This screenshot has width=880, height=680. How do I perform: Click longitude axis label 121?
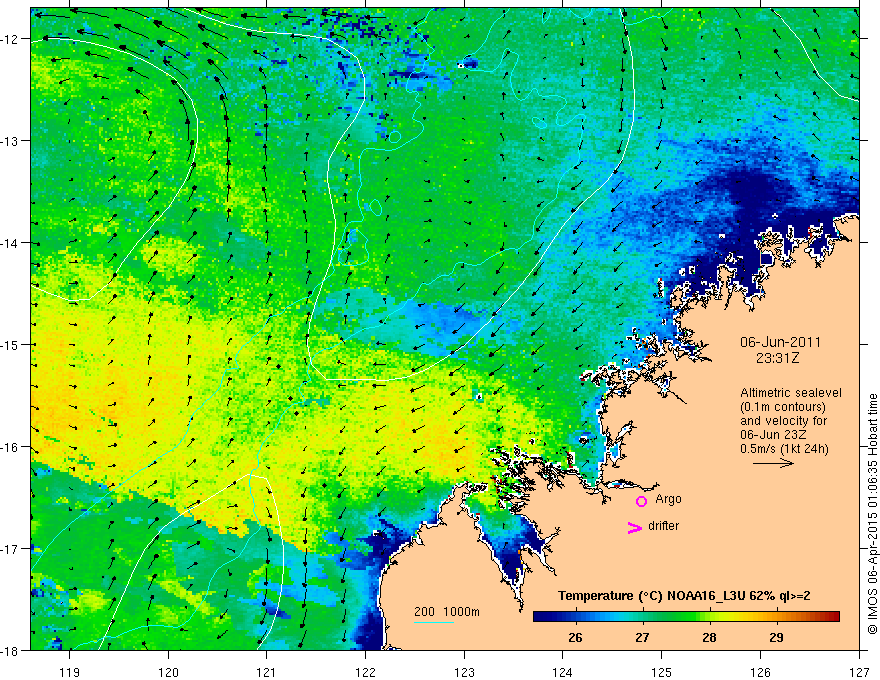click(x=267, y=672)
